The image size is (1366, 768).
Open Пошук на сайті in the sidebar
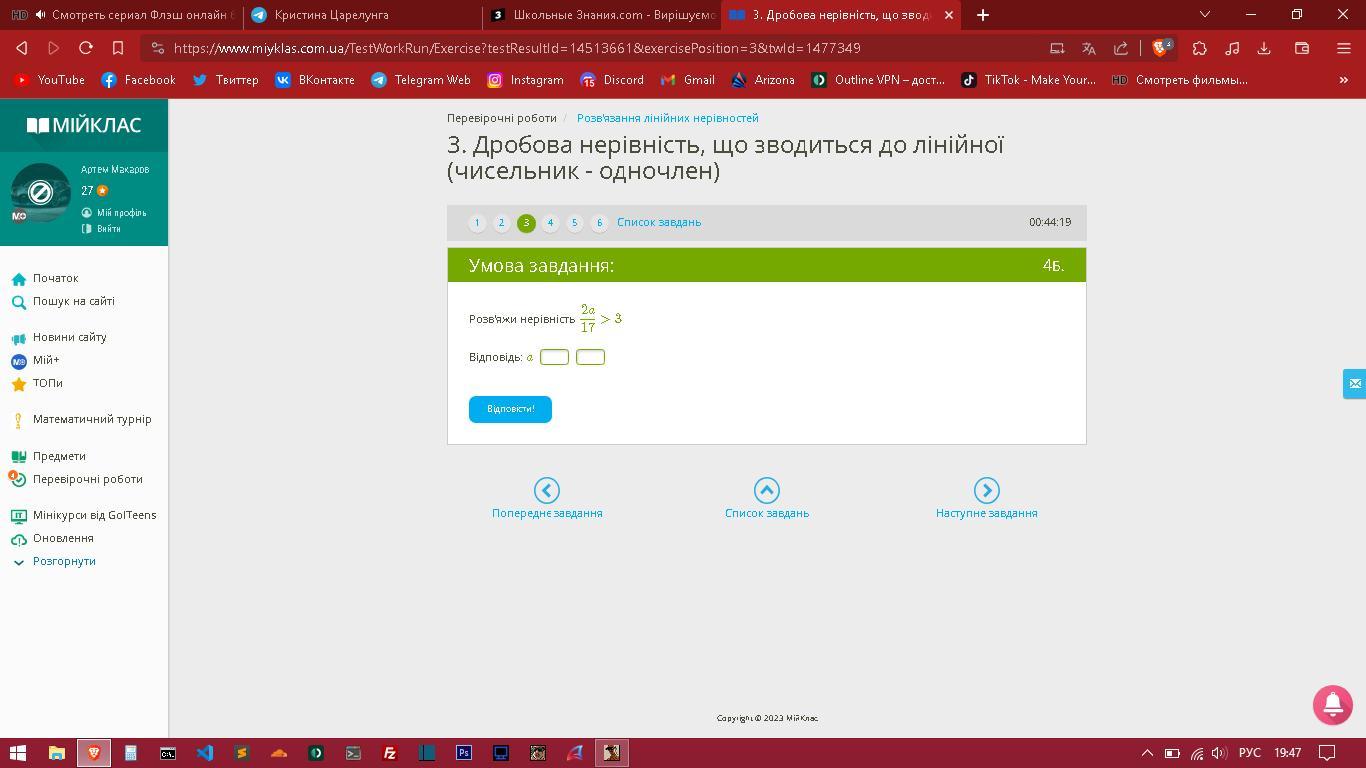pyautogui.click(x=73, y=301)
